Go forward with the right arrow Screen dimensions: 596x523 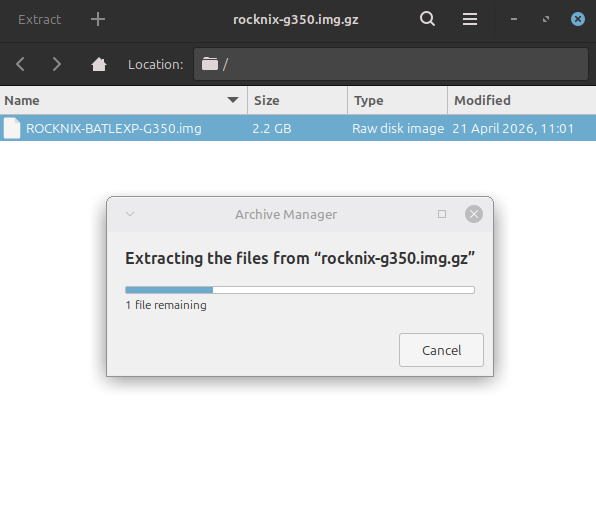(x=56, y=64)
